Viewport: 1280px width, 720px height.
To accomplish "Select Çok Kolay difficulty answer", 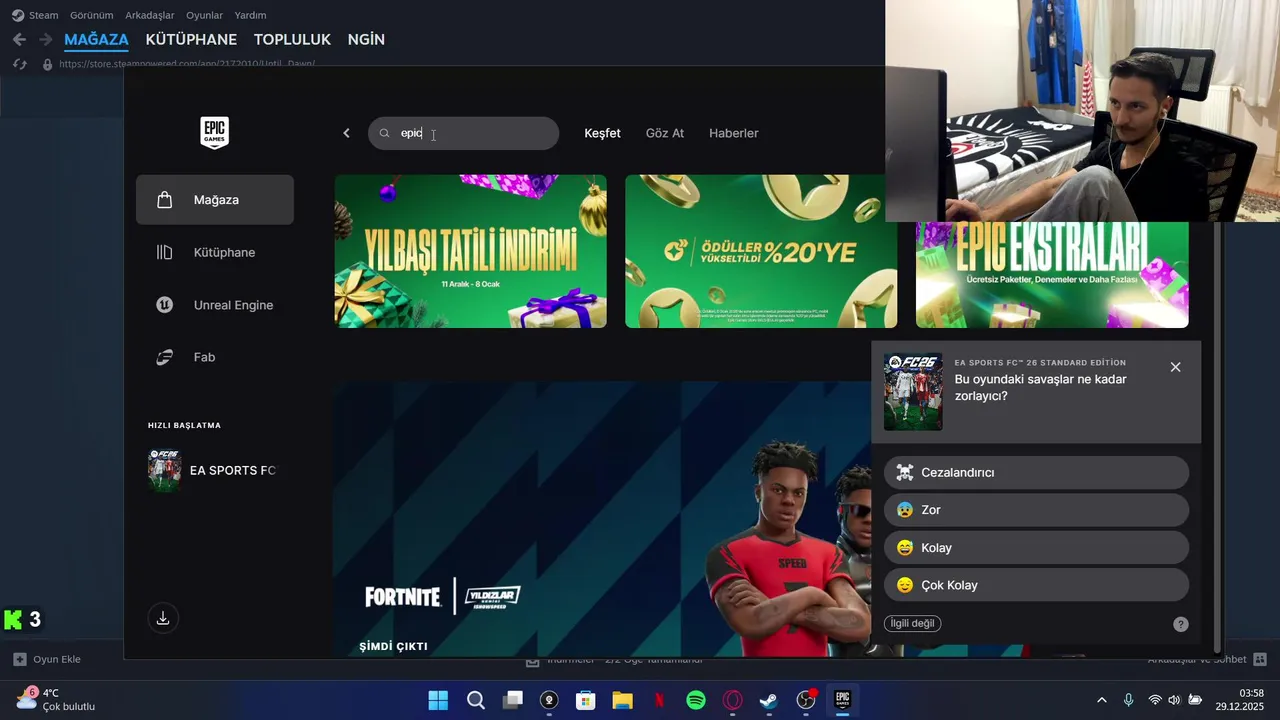I will click(x=1036, y=585).
